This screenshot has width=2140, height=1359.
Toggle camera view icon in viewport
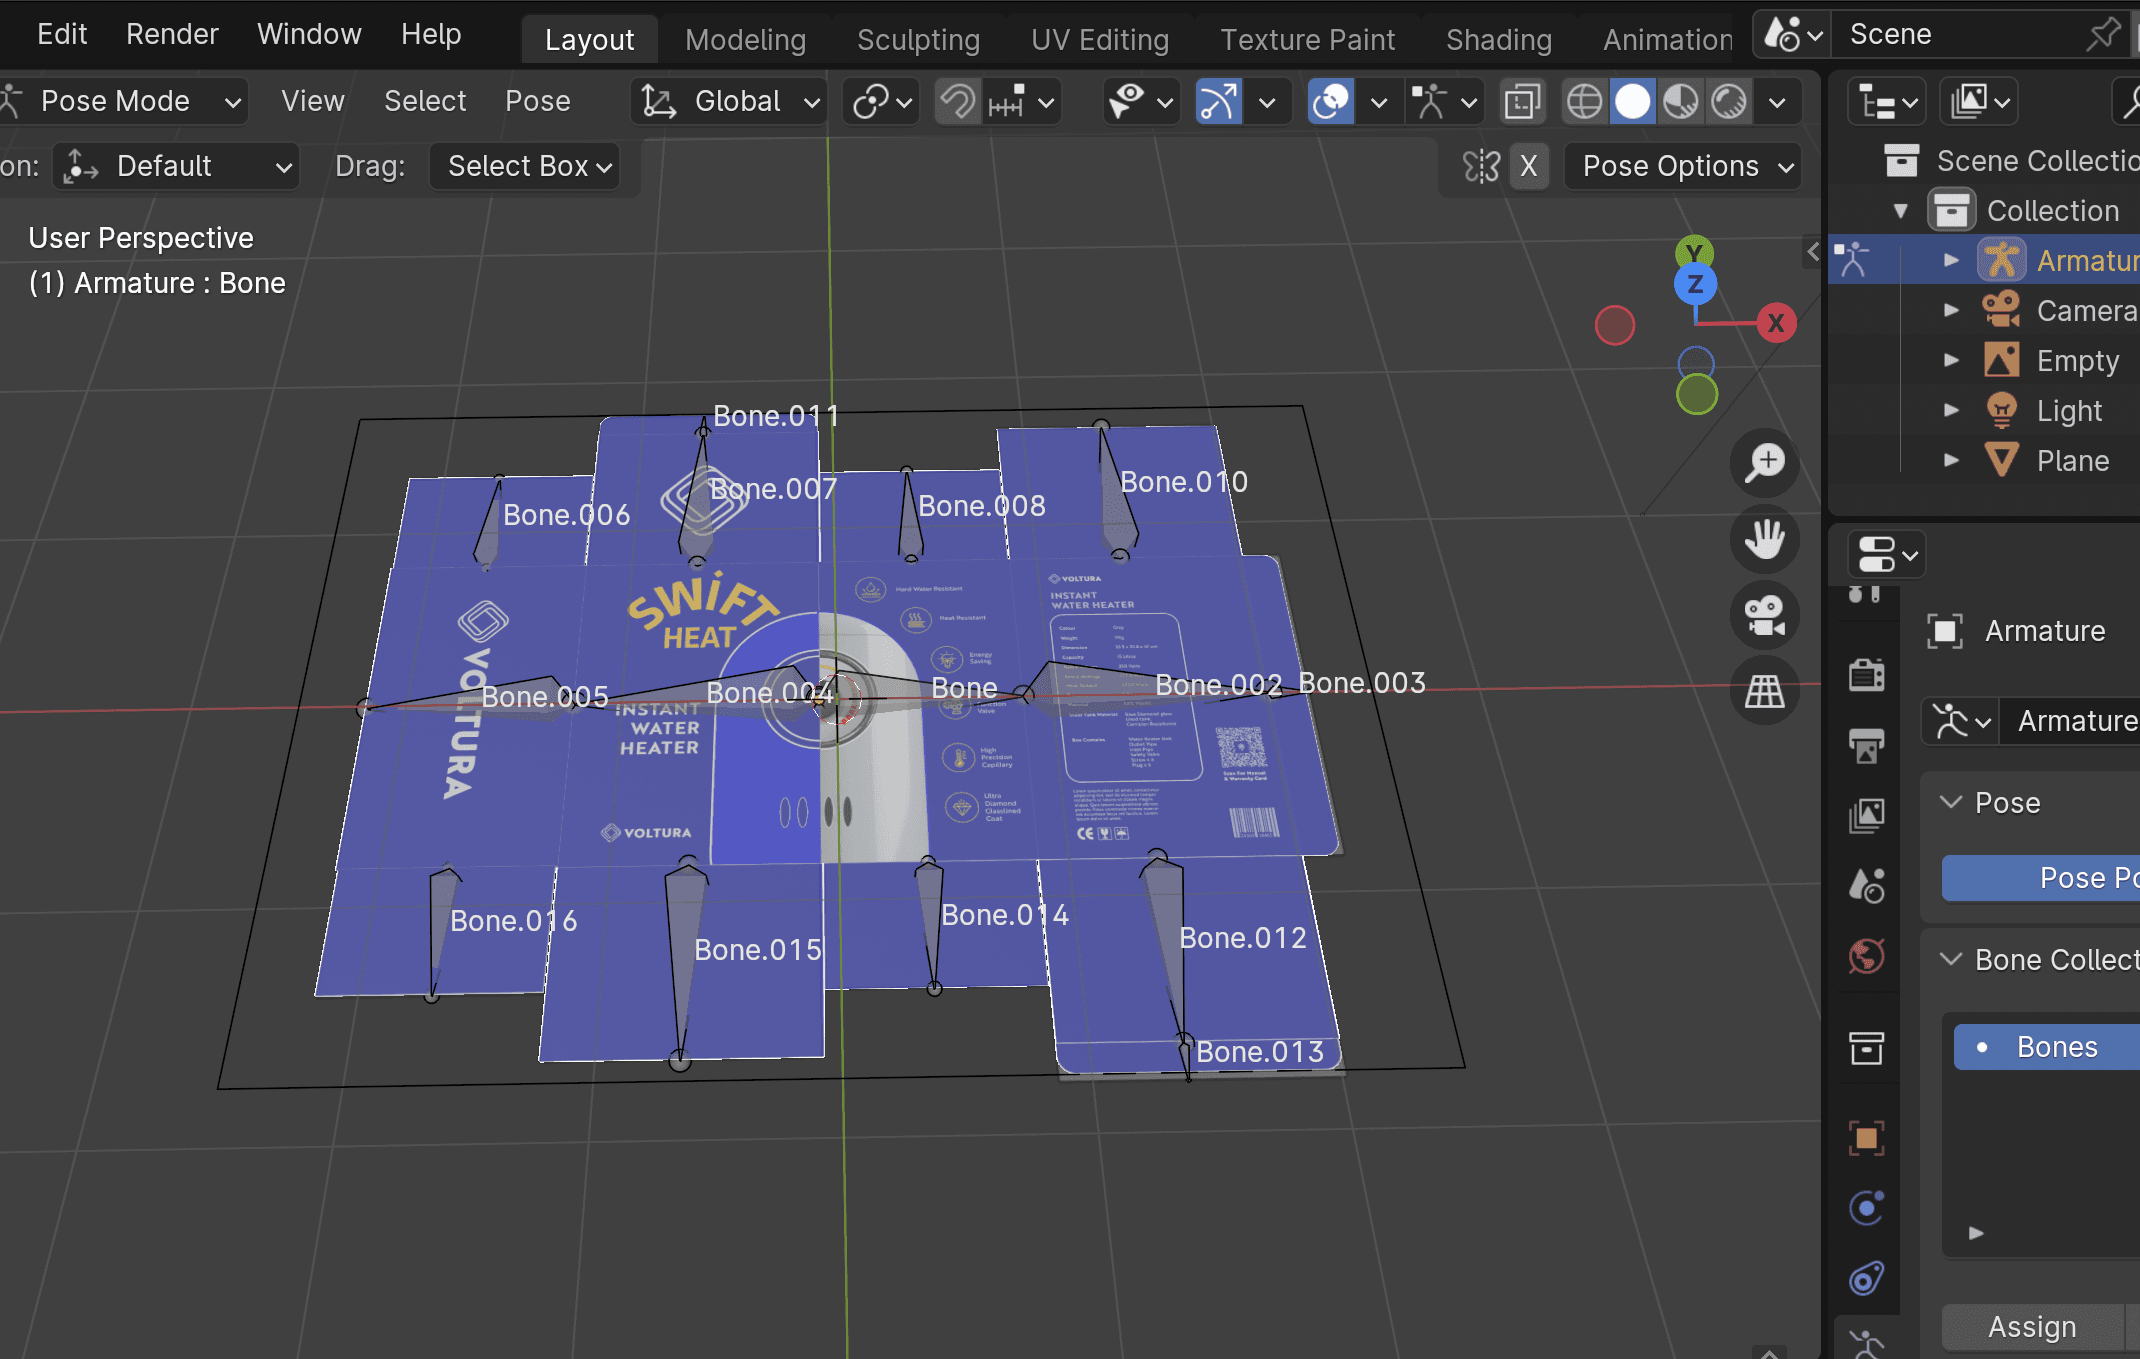pyautogui.click(x=1765, y=615)
